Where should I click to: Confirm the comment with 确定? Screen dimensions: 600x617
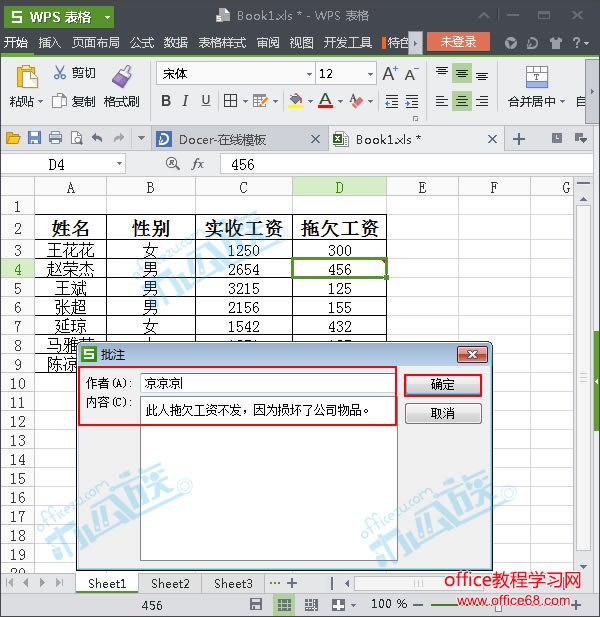[443, 385]
